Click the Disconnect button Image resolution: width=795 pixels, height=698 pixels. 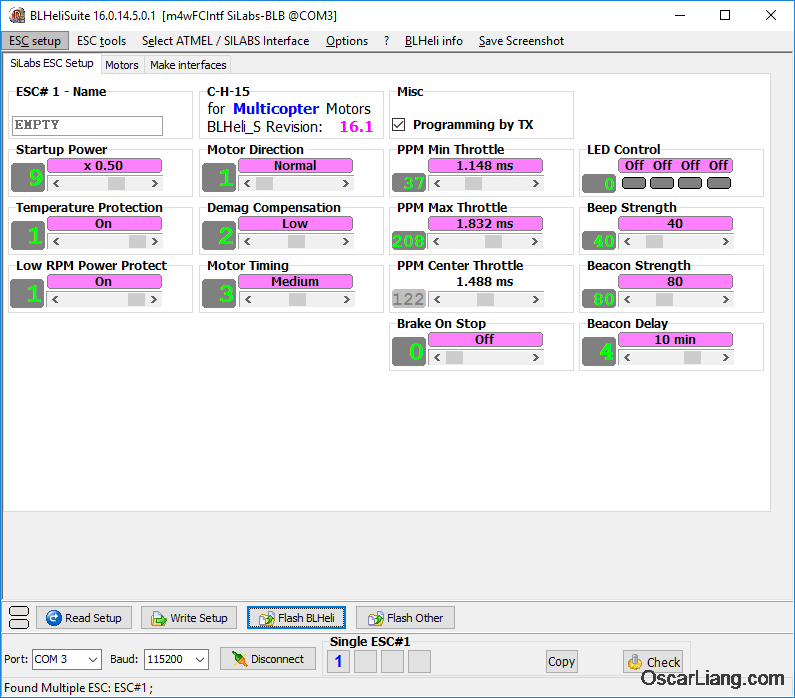[x=268, y=659]
